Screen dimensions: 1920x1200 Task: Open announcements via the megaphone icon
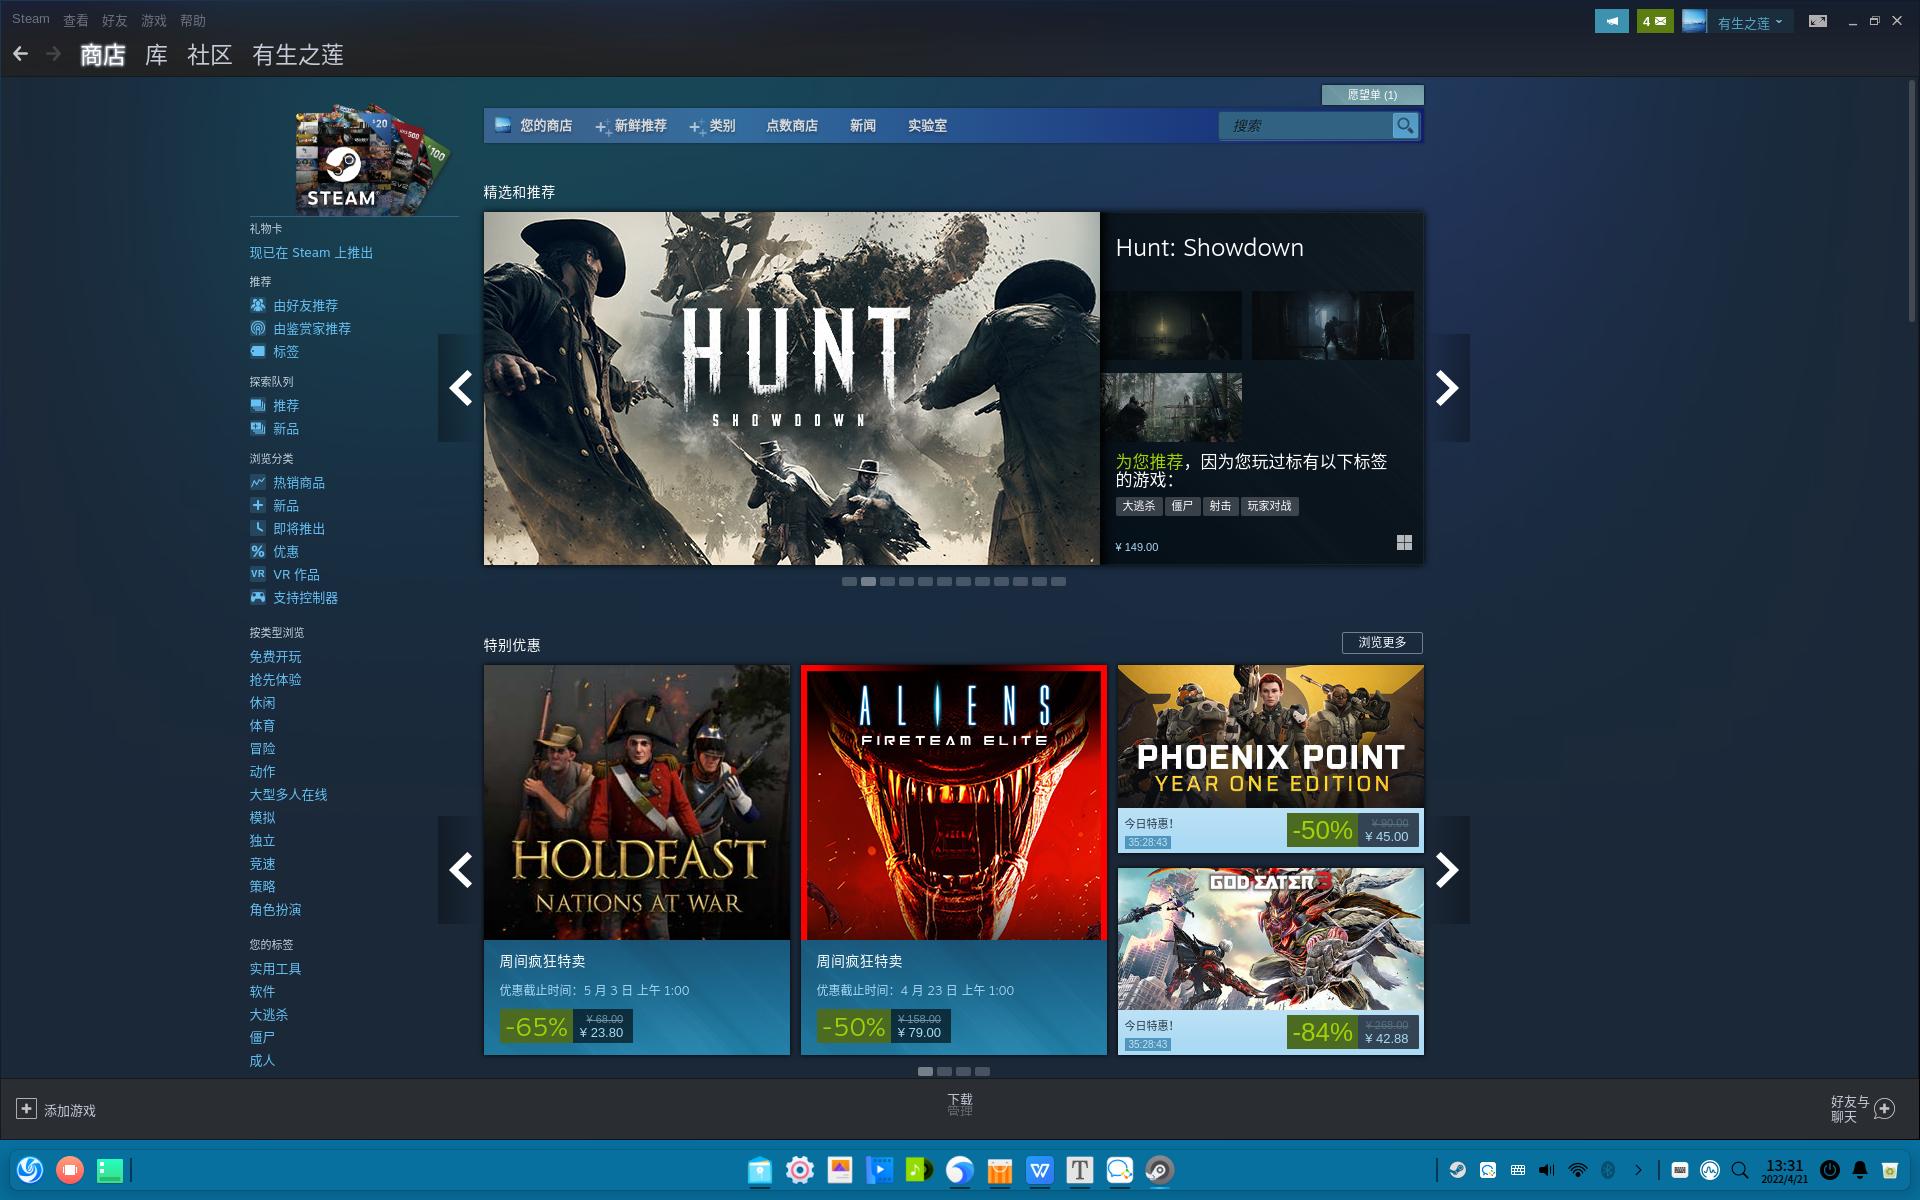pos(1612,21)
